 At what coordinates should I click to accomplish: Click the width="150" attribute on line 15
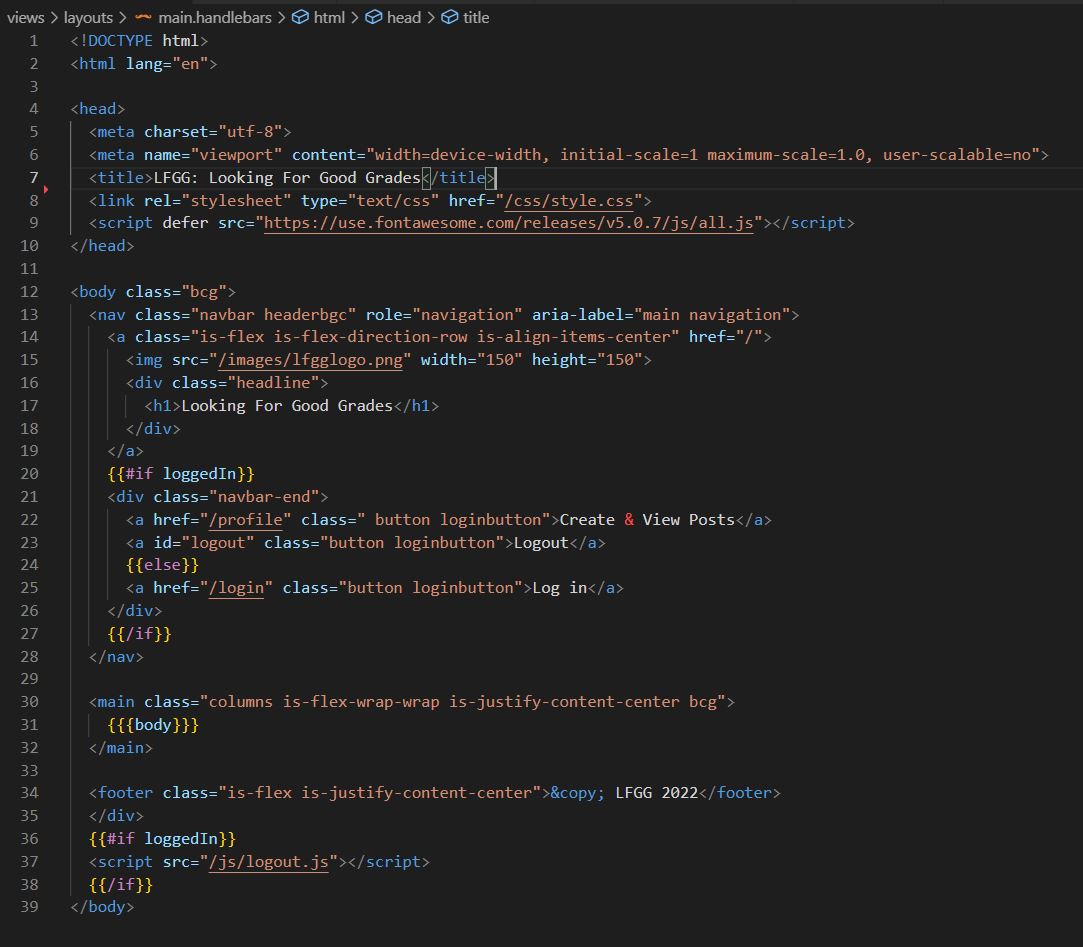tap(472, 360)
